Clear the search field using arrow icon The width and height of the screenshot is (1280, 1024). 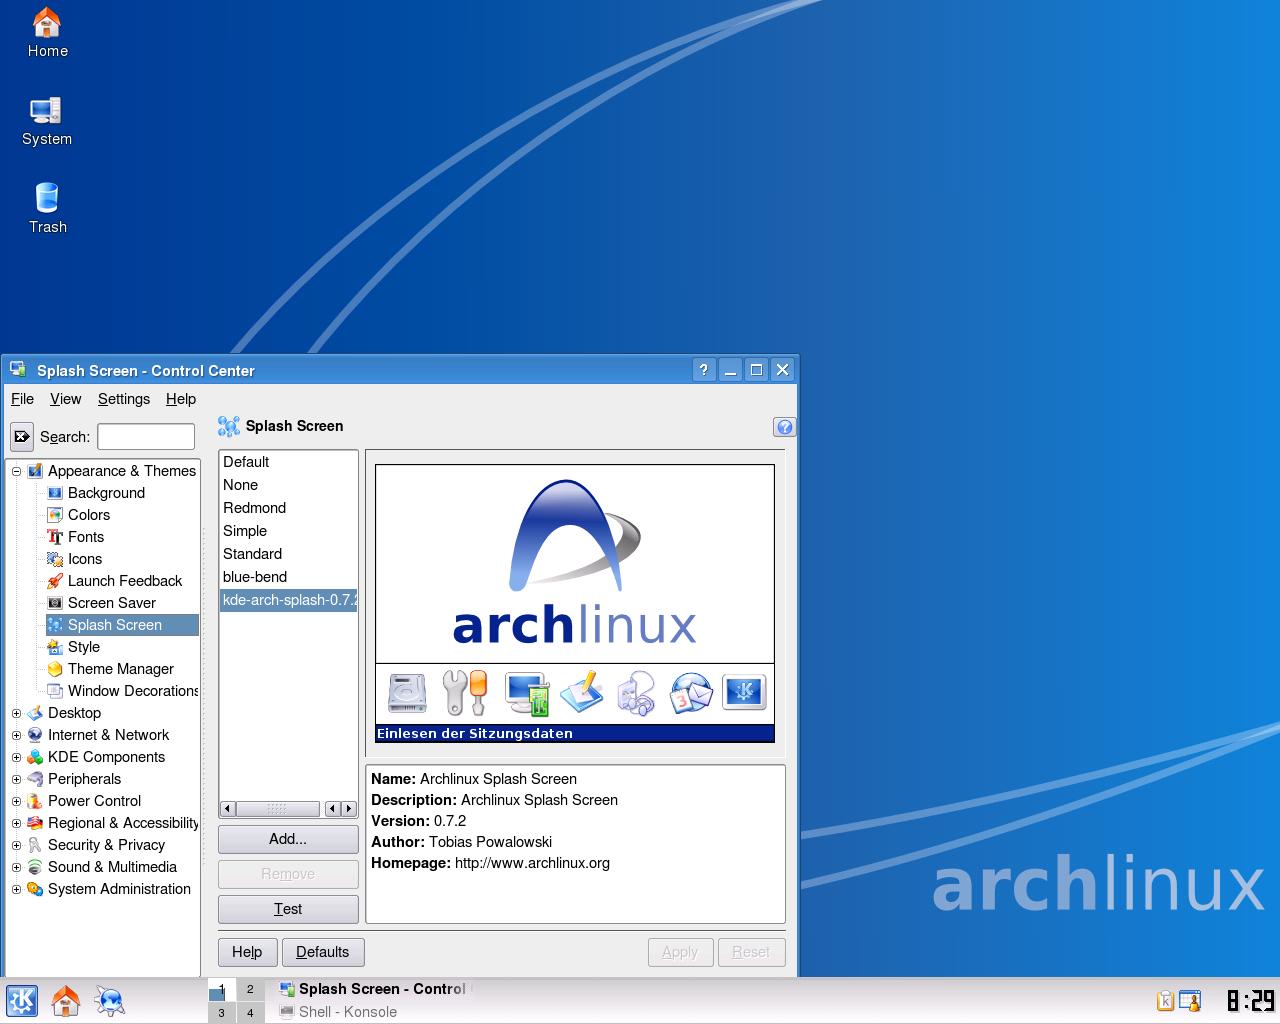[x=22, y=437]
